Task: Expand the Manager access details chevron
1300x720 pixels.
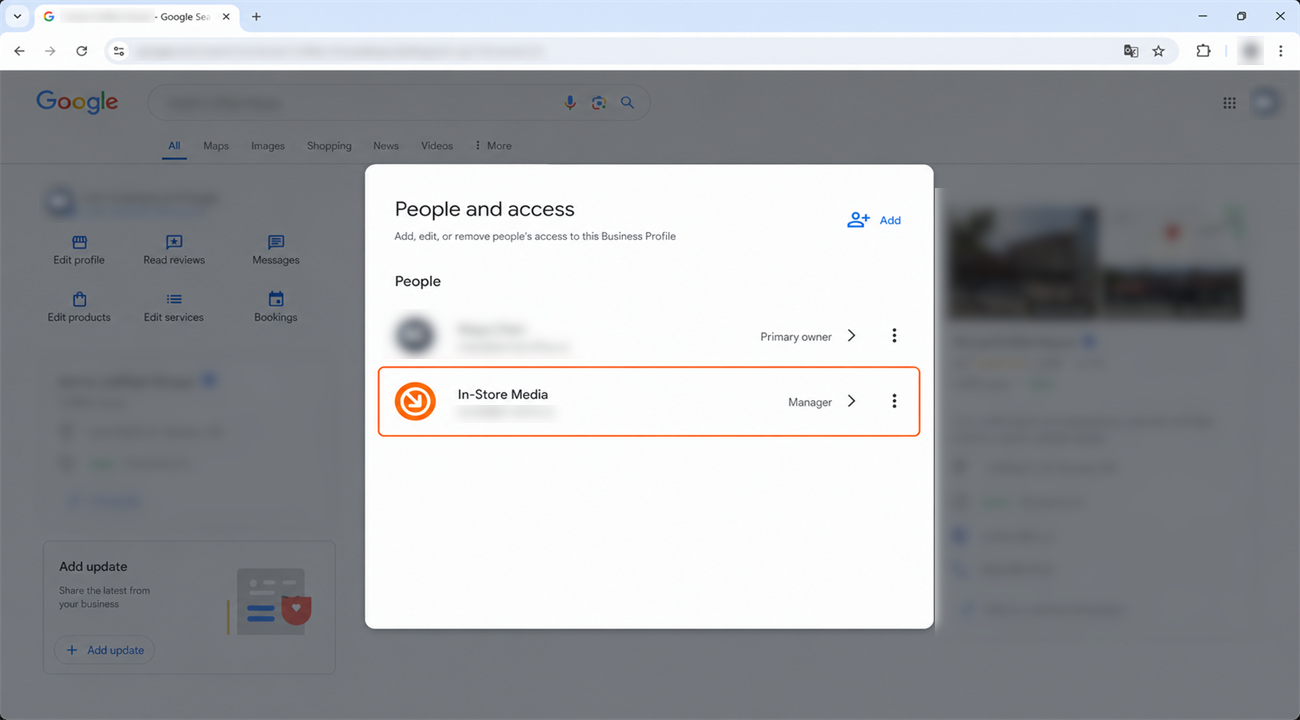Action: pos(852,401)
